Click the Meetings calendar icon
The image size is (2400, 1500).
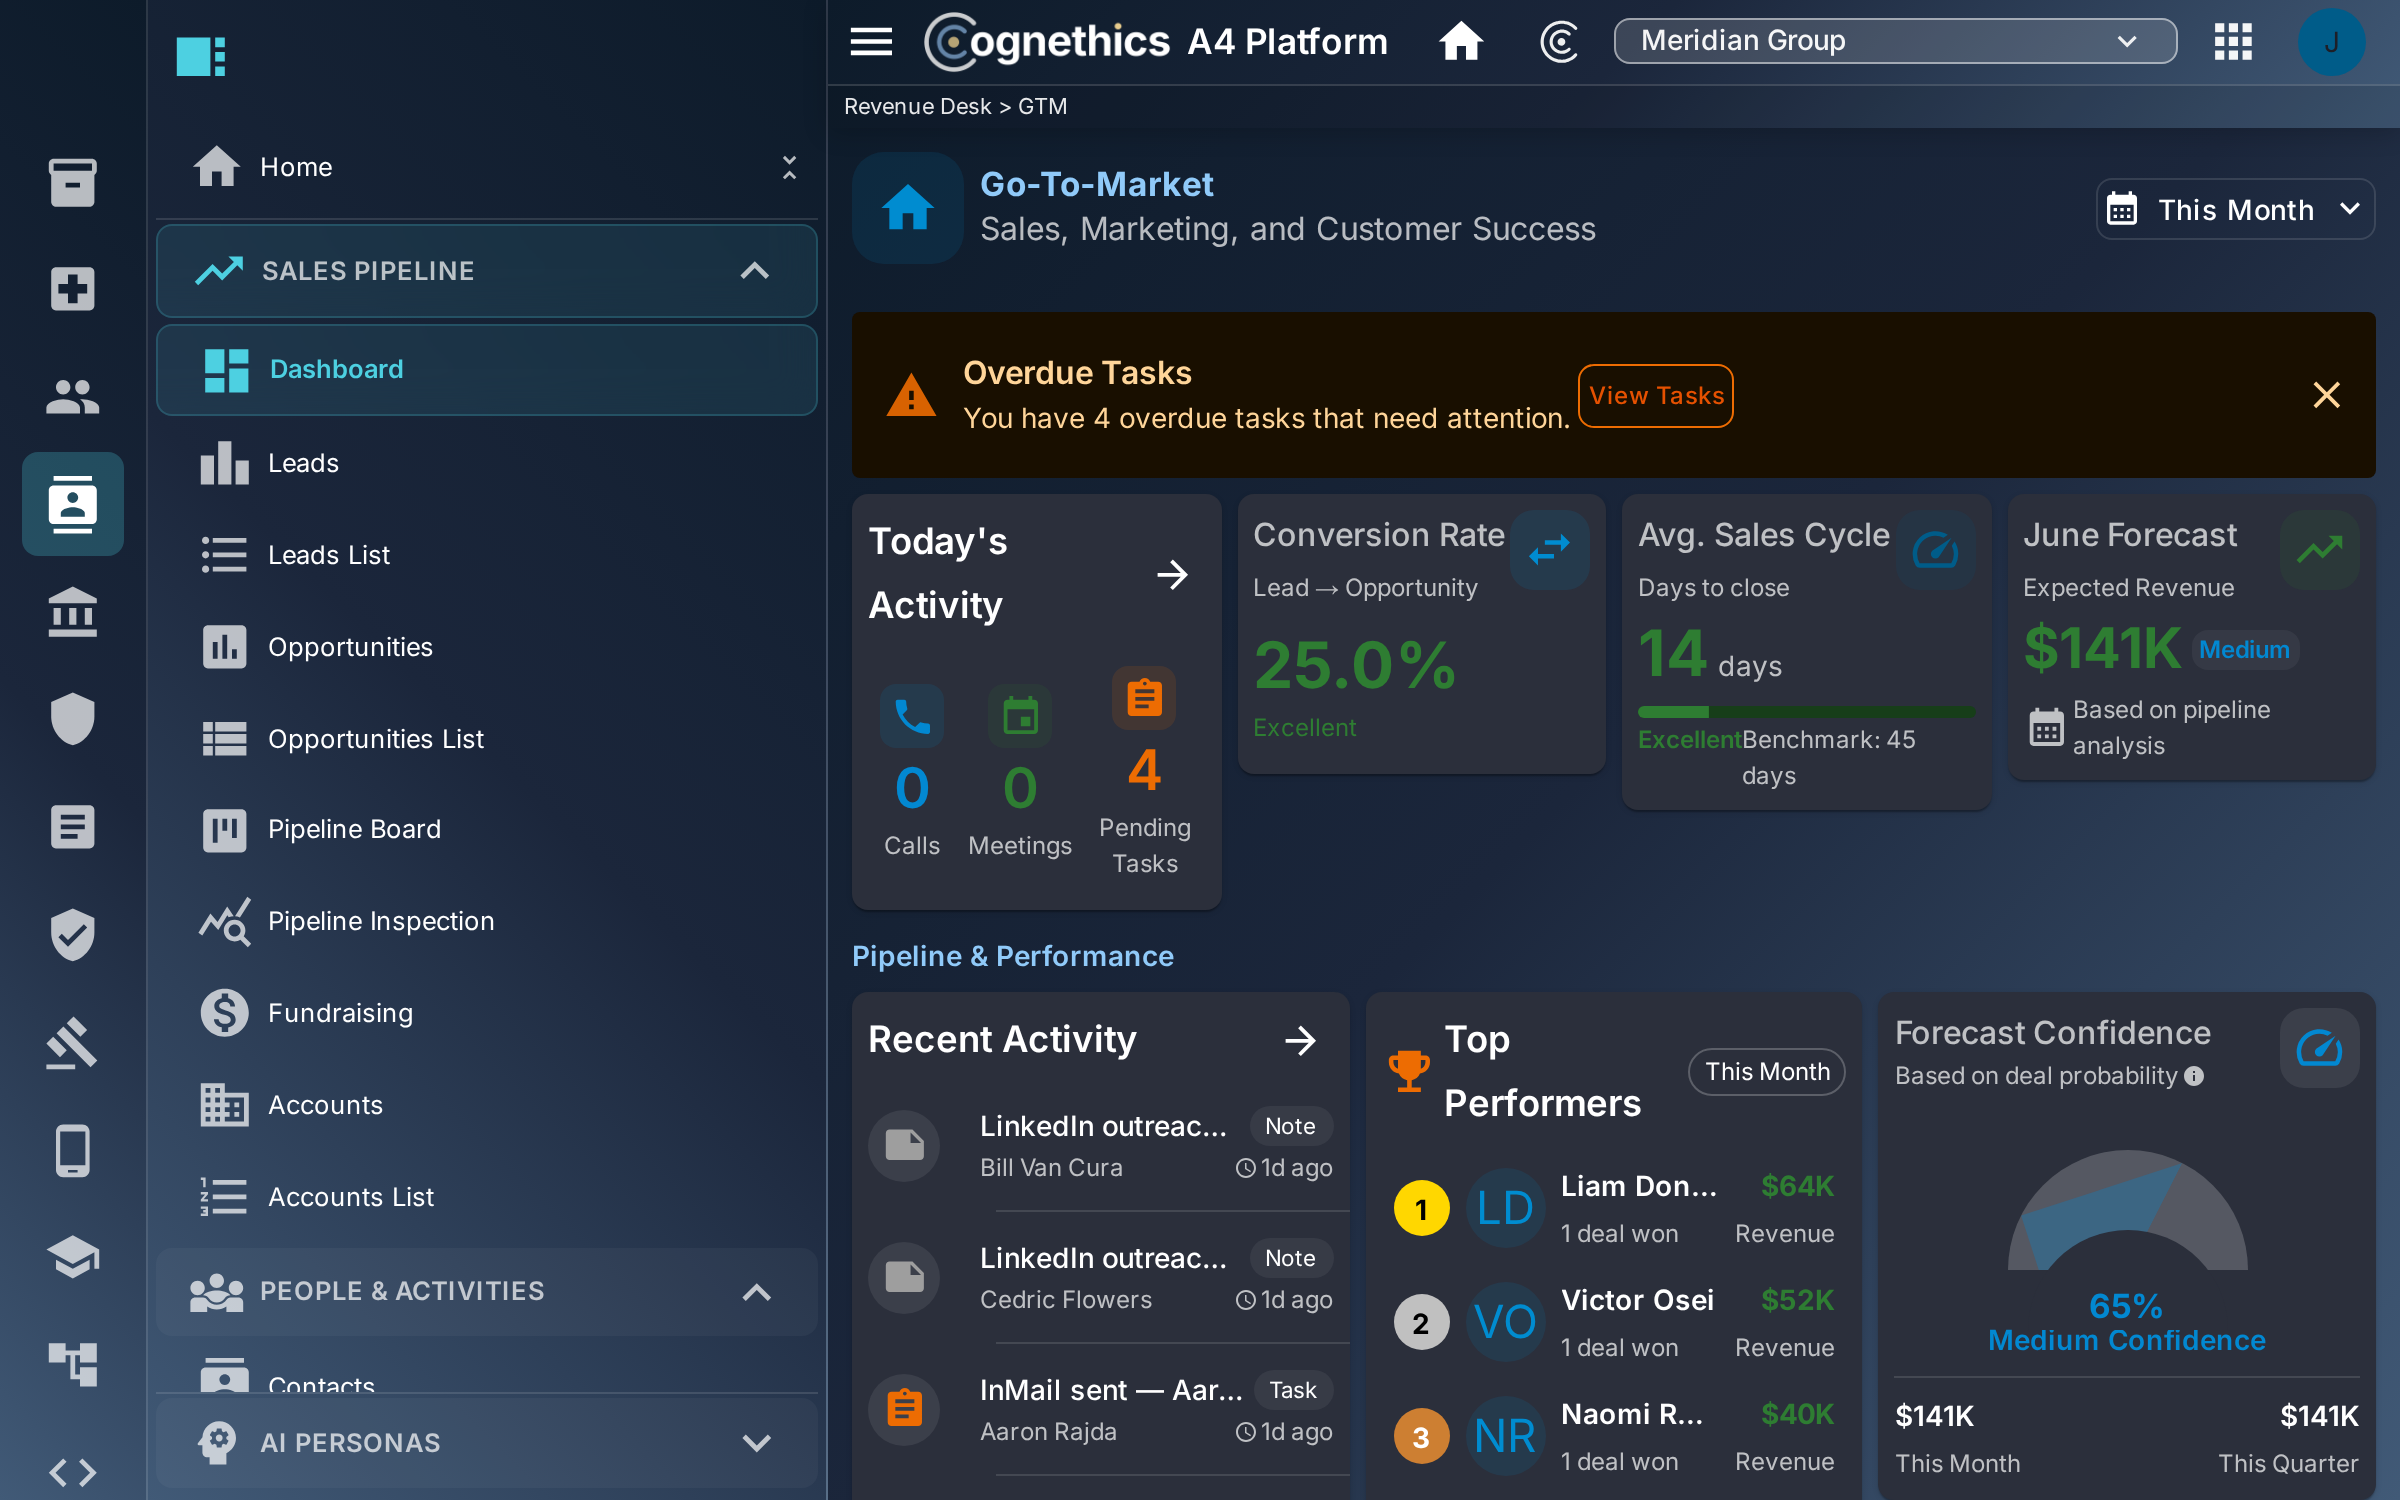1020,716
